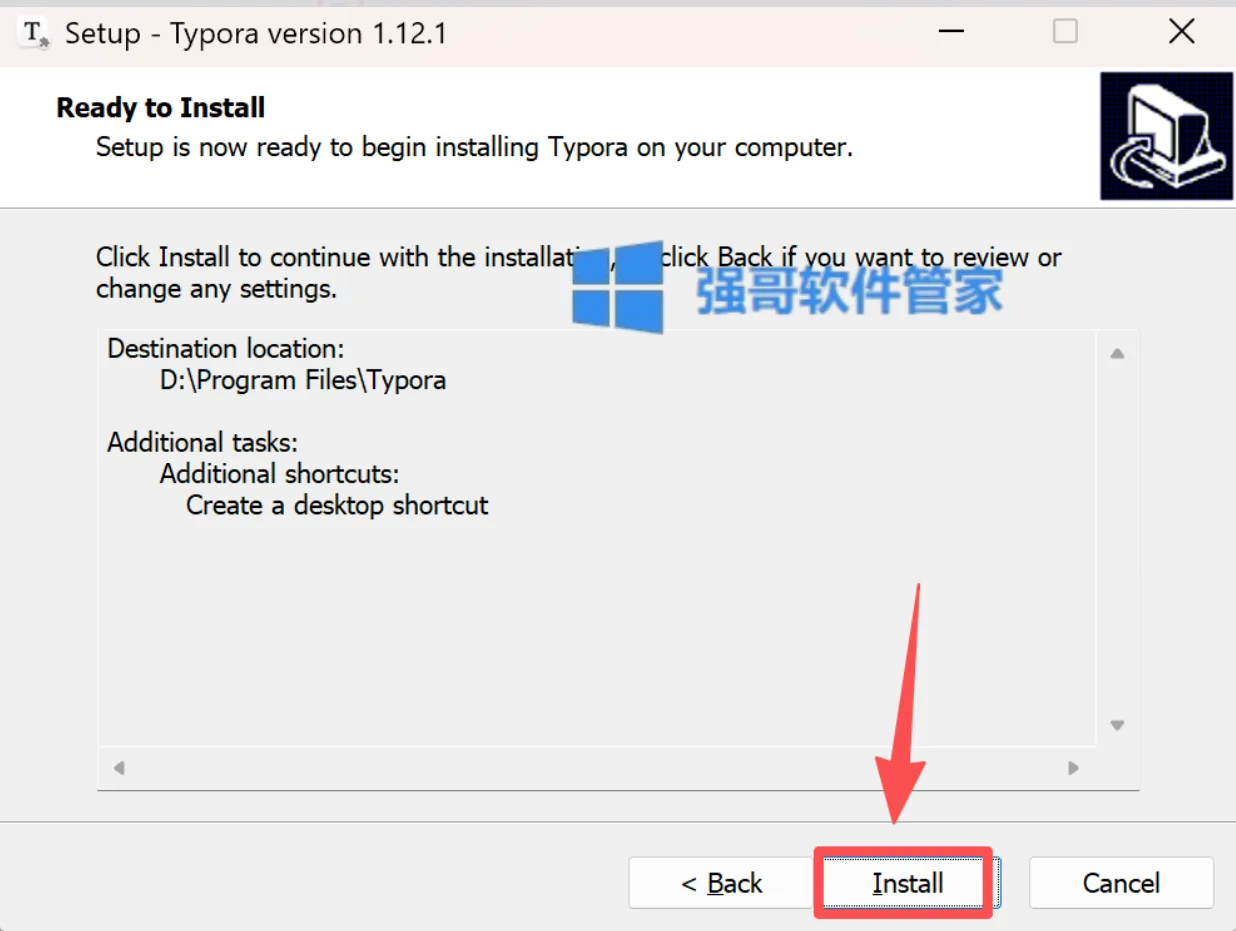Click the disabled maximize box in the title bar
This screenshot has height=931, width=1236.
pos(1066,32)
